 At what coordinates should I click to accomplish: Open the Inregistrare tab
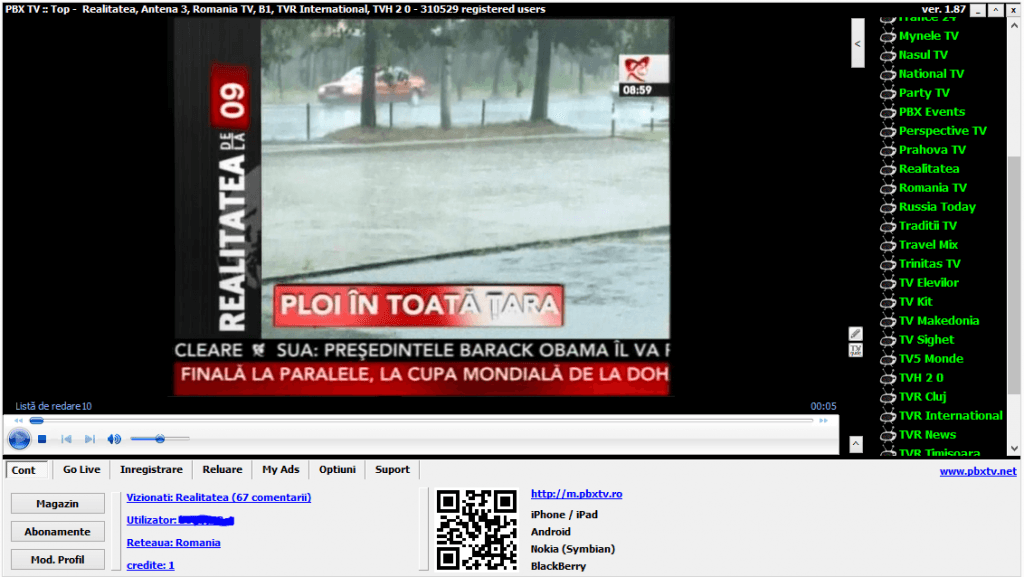click(152, 469)
